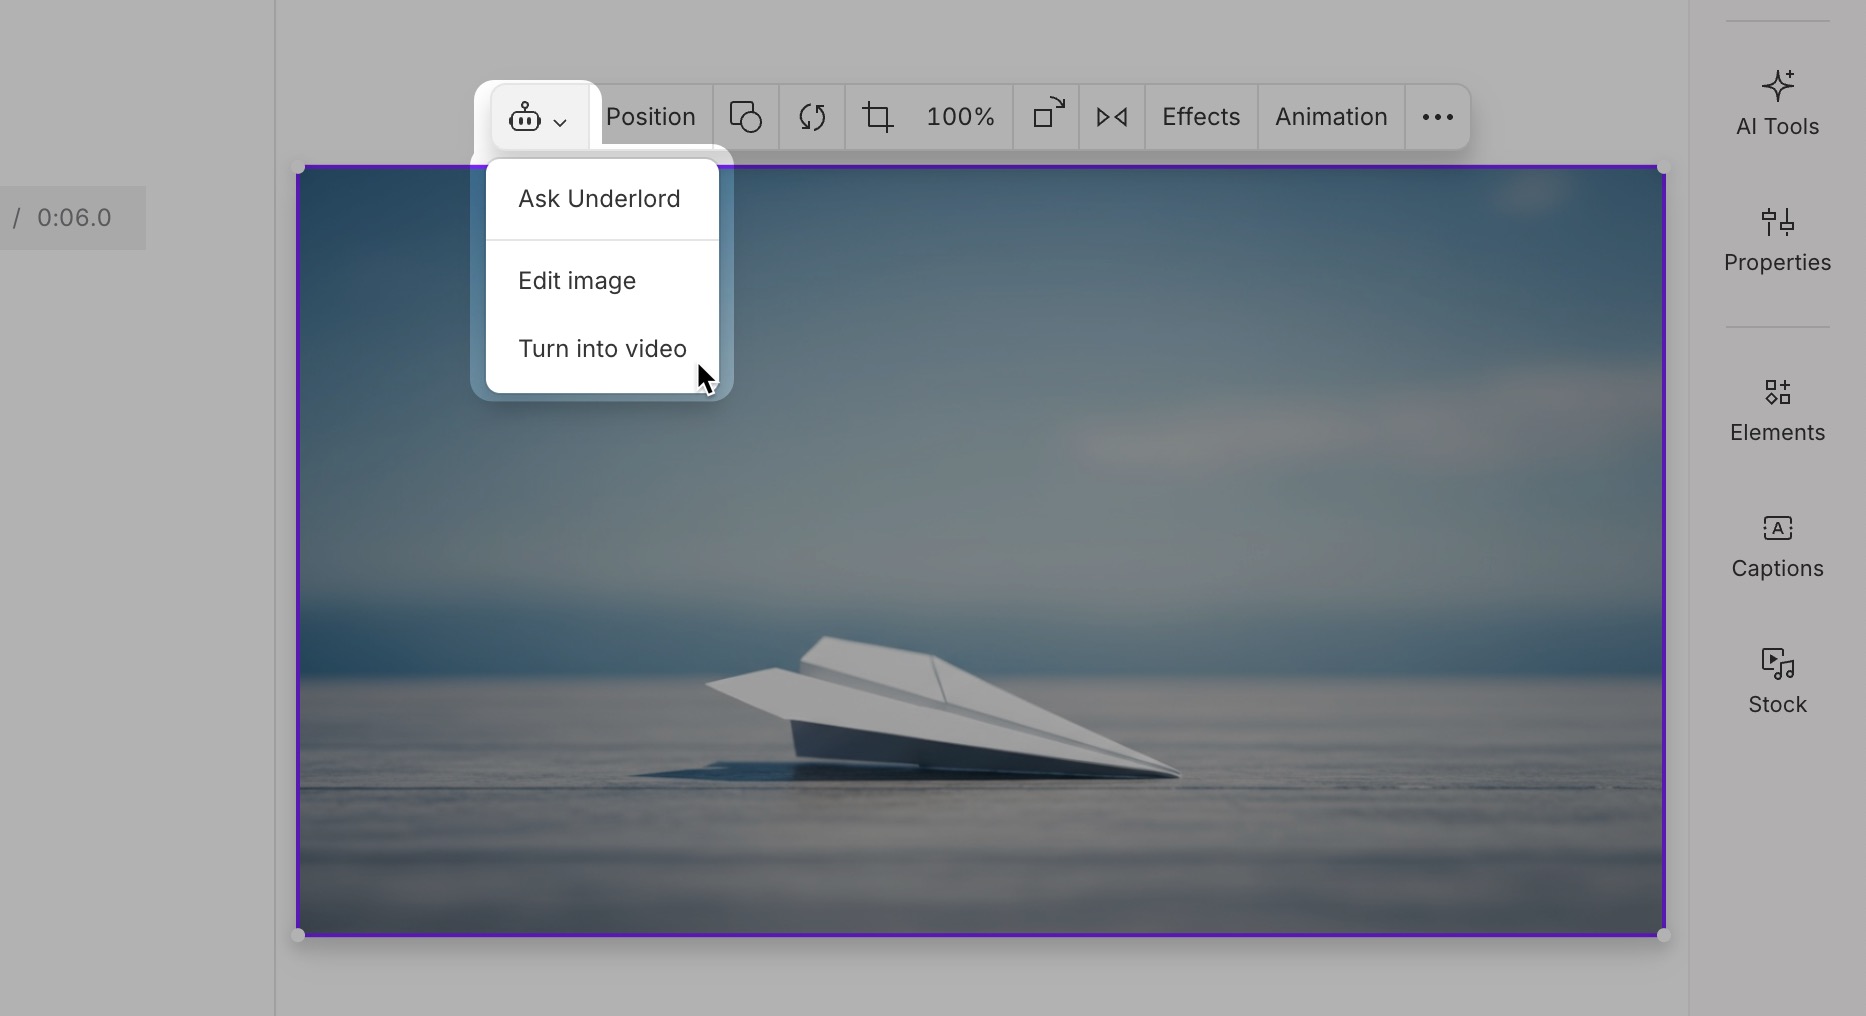Open the Animation options
1866x1016 pixels.
[x=1330, y=116]
